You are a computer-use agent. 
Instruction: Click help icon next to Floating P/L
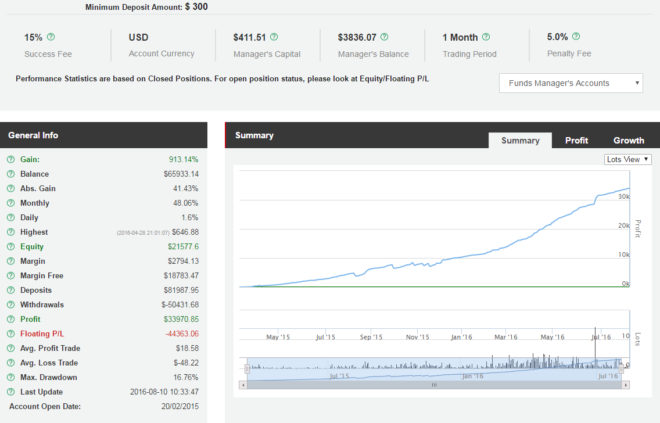click(x=10, y=333)
